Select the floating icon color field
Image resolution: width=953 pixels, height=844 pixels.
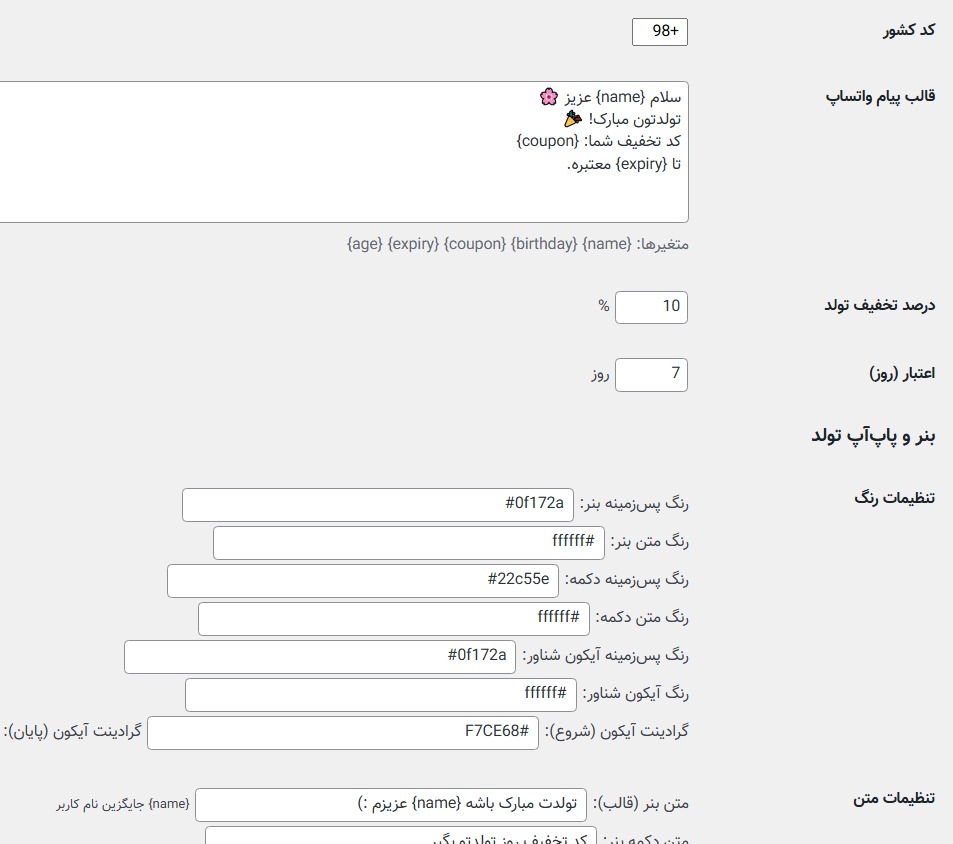point(380,694)
